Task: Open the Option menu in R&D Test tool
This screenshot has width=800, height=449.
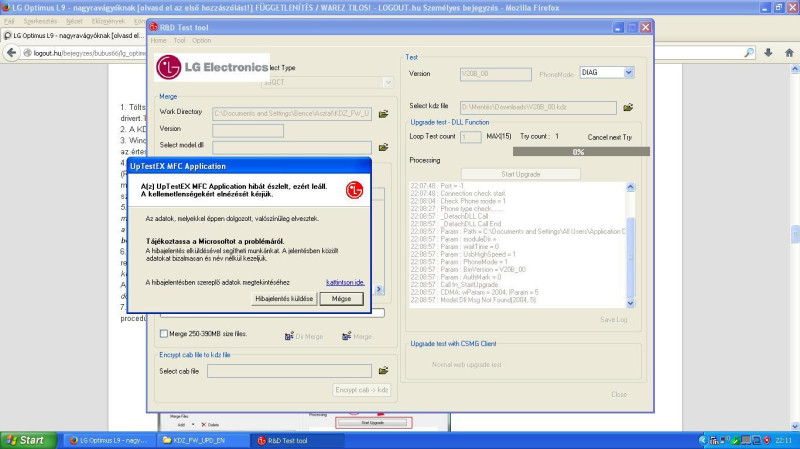Action: [202, 40]
